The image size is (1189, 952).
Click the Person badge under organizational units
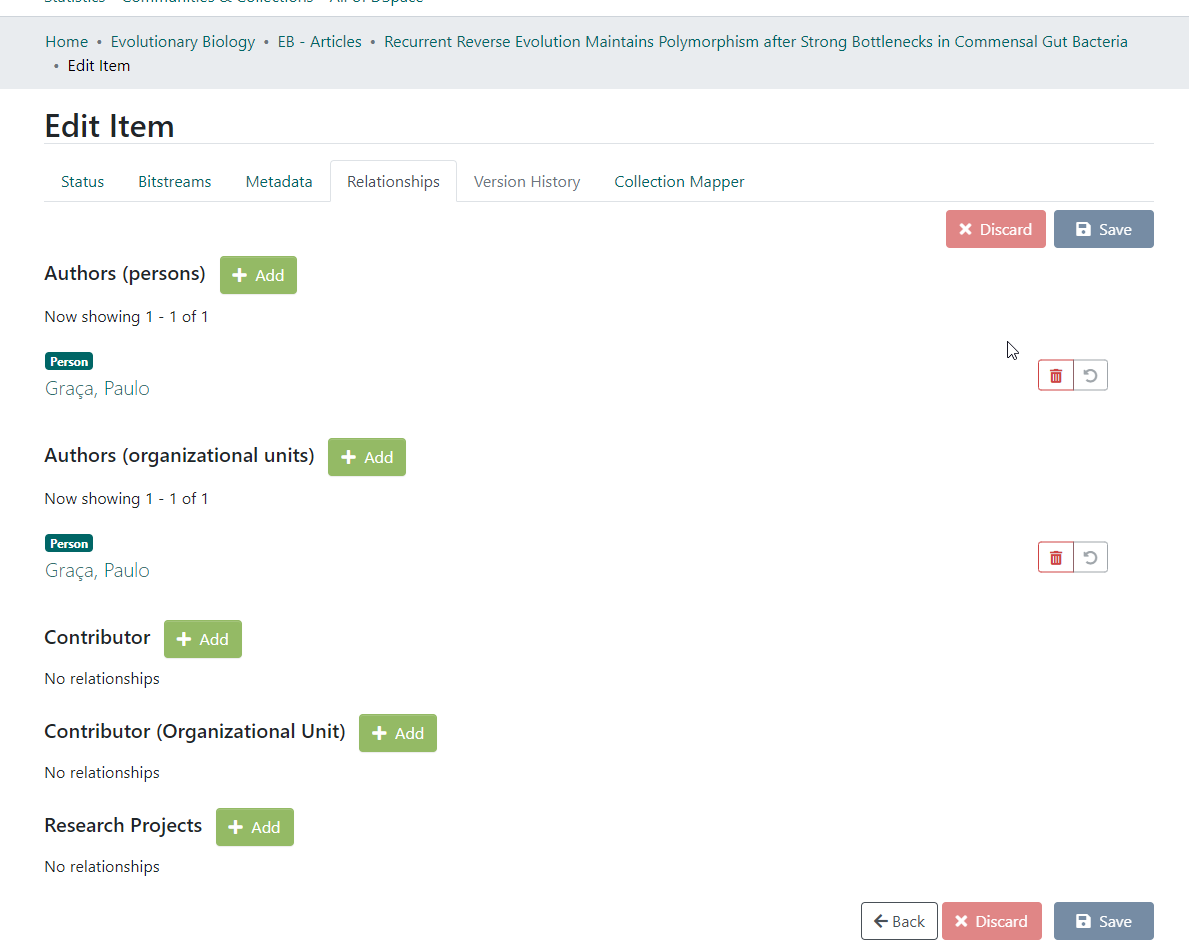point(69,544)
